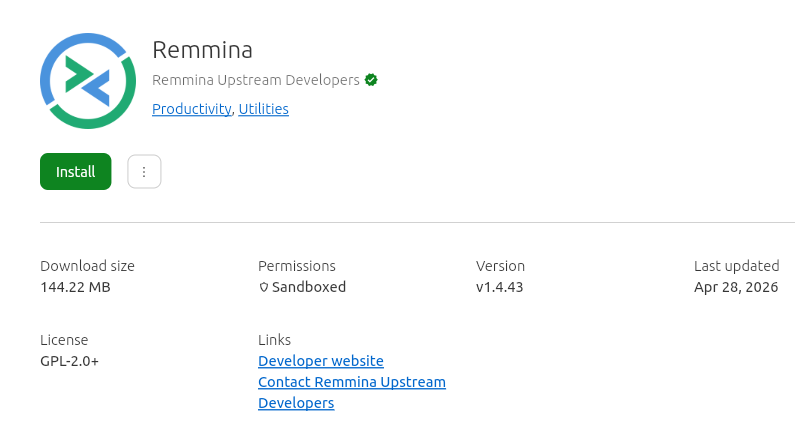Click the Remmina app logo icon
Viewport: 795px width, 422px height.
point(88,81)
